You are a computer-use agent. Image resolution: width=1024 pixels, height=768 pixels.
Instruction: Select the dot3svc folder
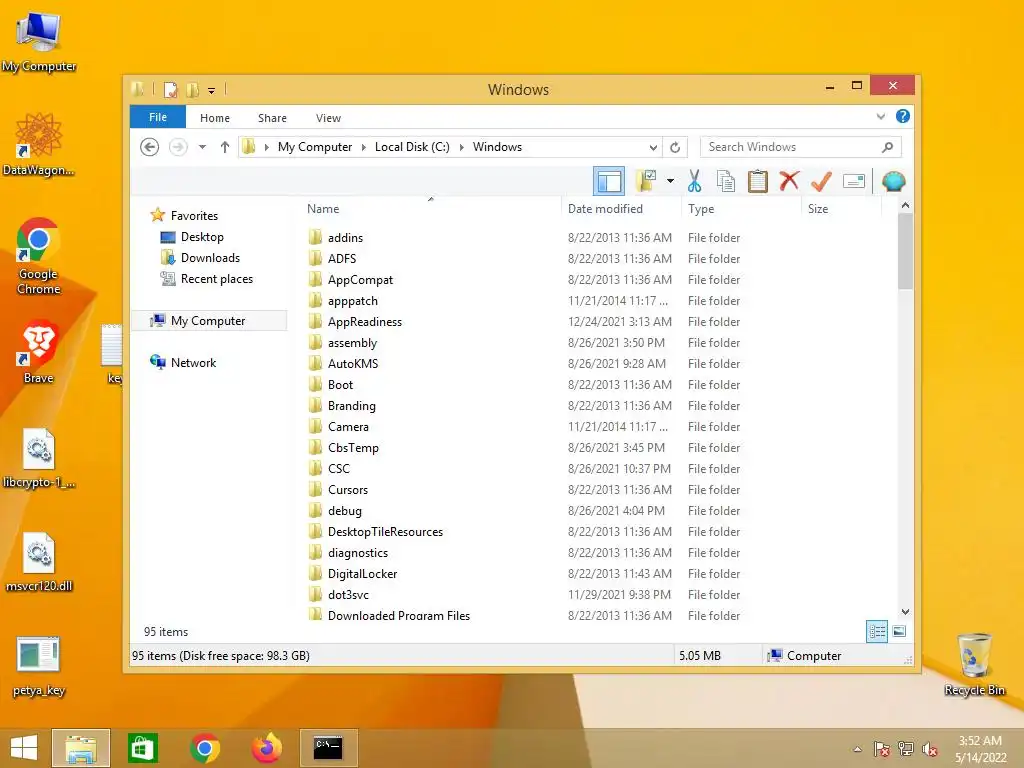(x=348, y=594)
